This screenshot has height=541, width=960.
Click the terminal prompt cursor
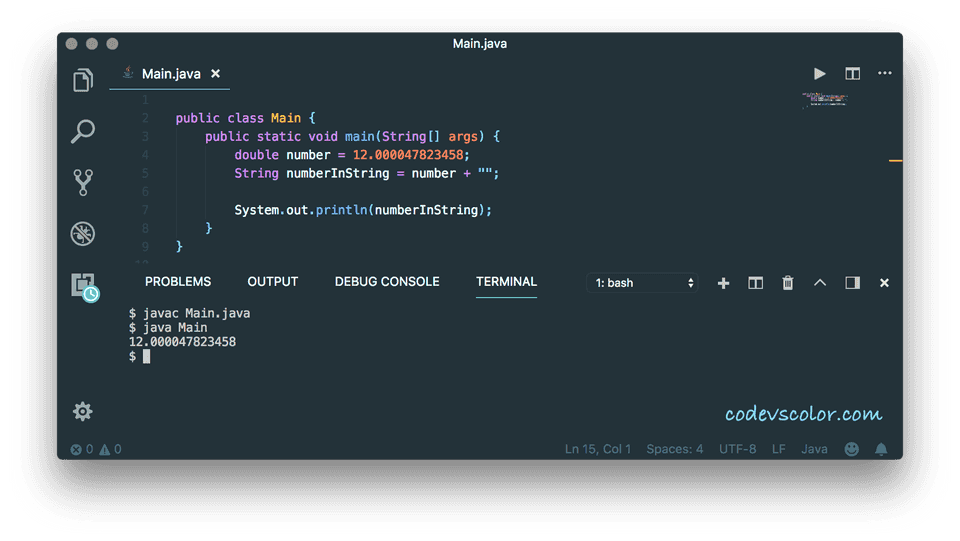click(146, 356)
